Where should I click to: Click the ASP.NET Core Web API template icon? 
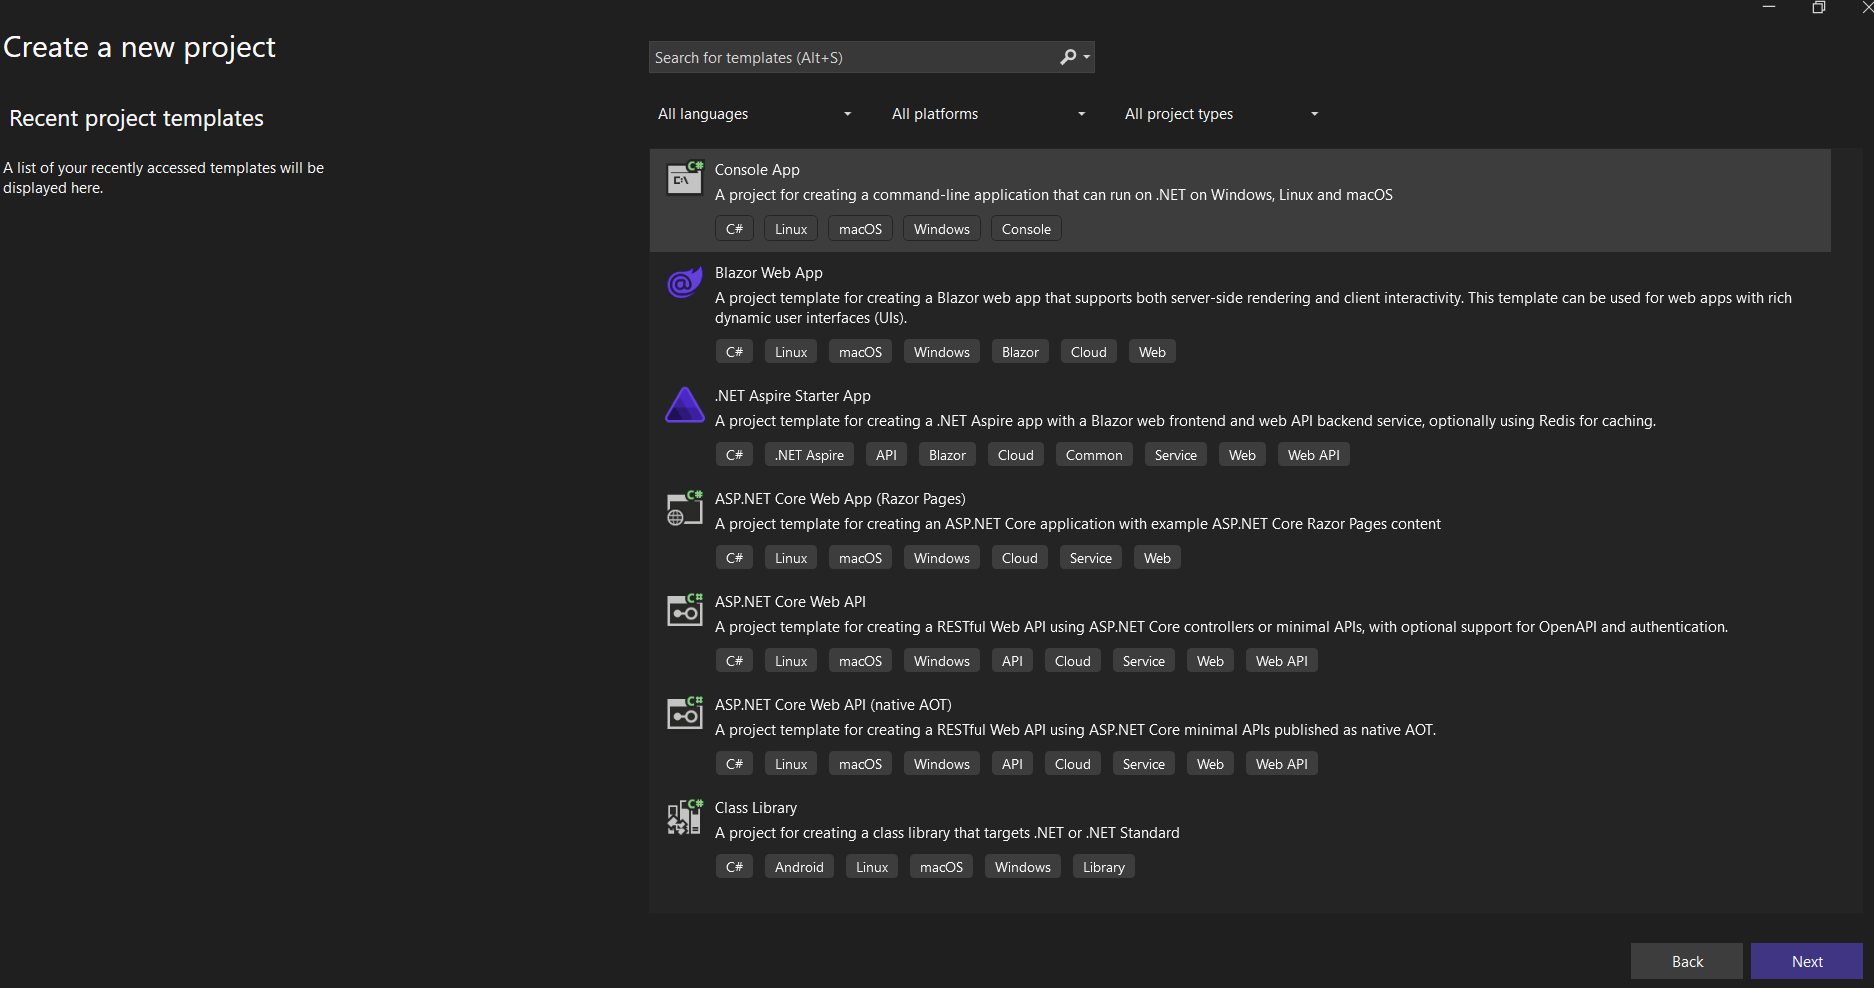684,611
